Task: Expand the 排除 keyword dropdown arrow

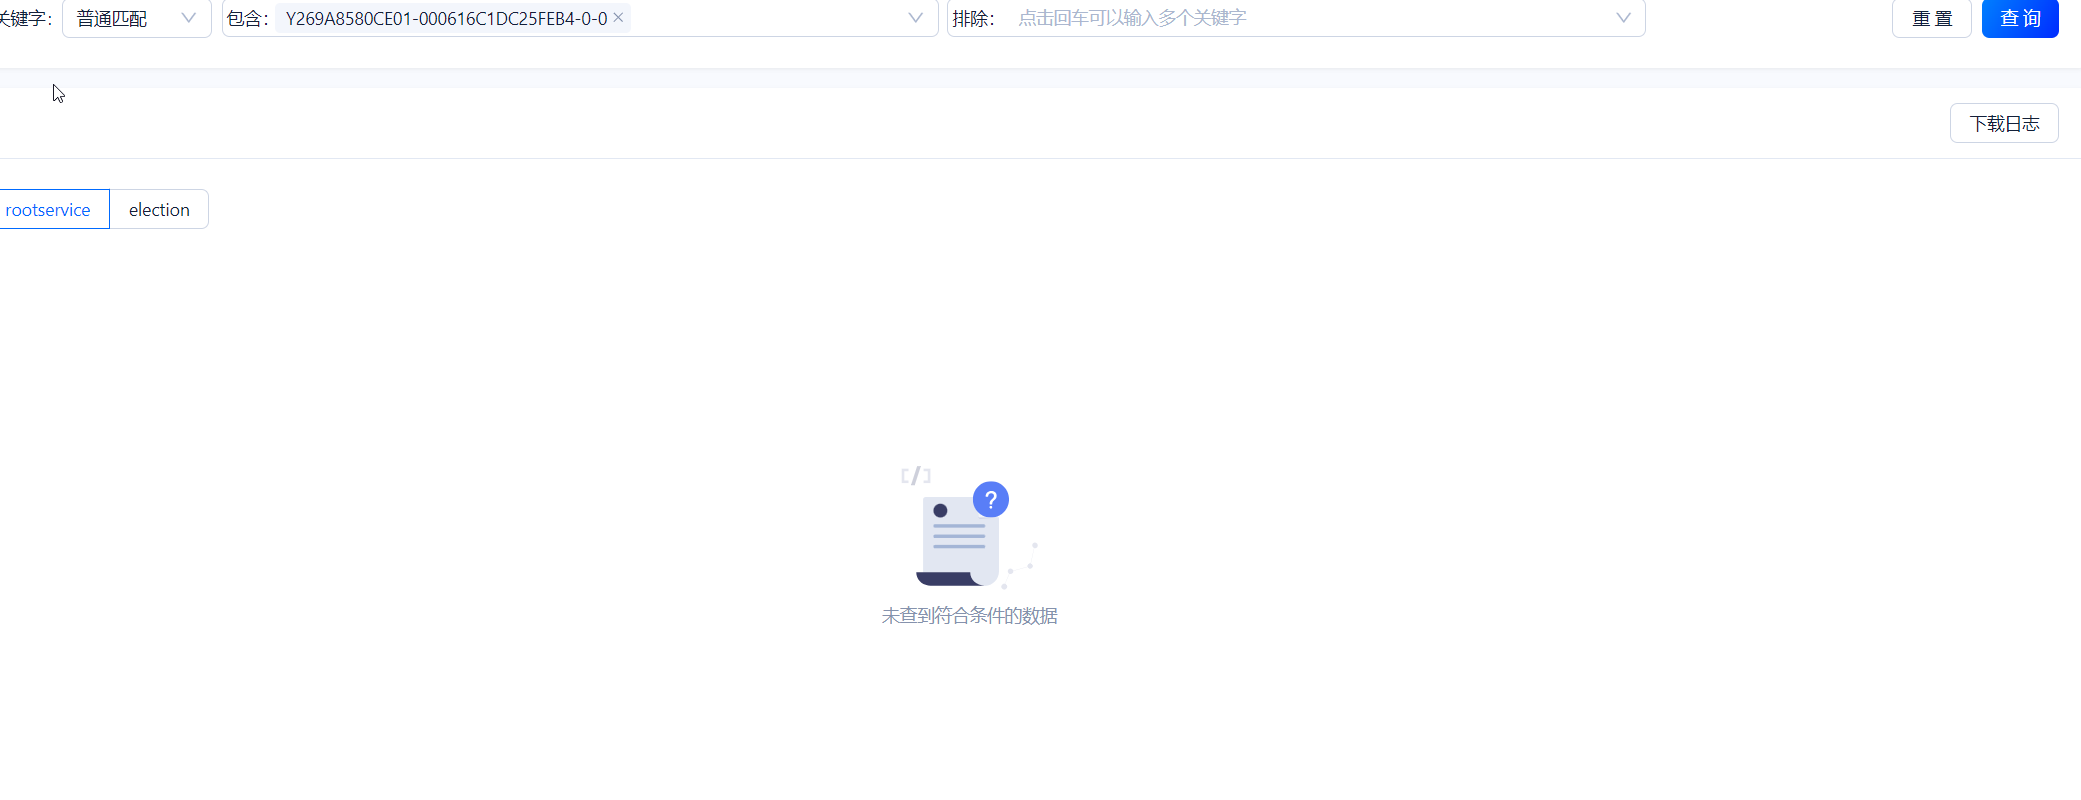Action: (x=1623, y=18)
